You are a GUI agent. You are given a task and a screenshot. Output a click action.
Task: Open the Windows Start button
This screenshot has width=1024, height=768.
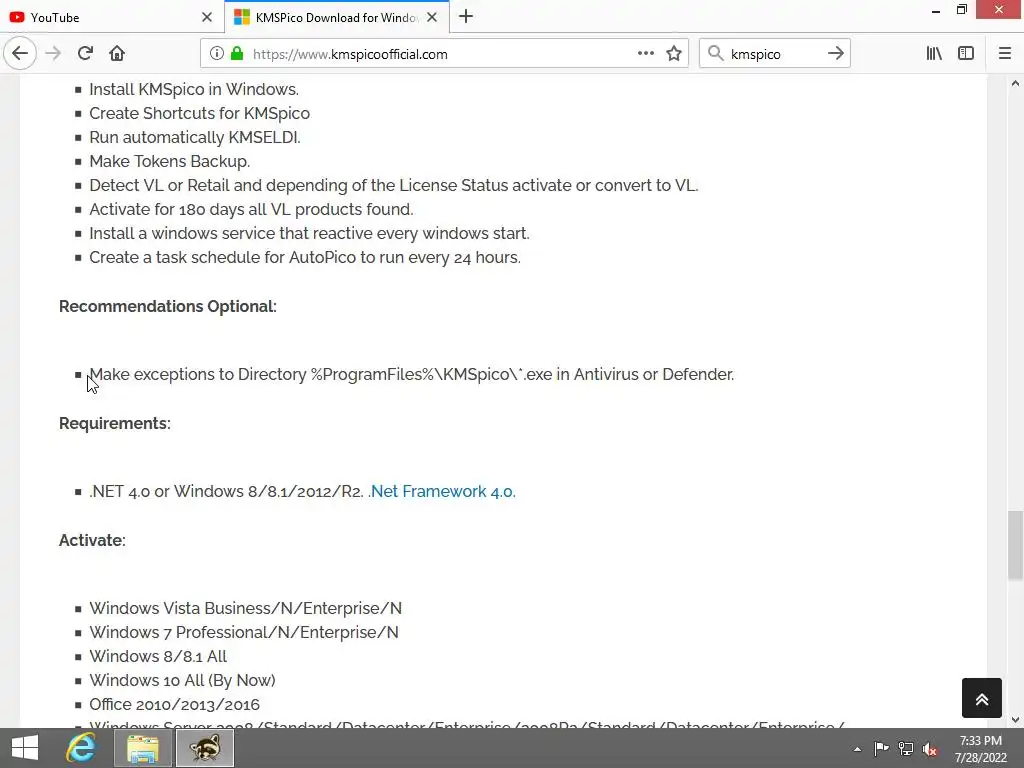click(x=25, y=748)
